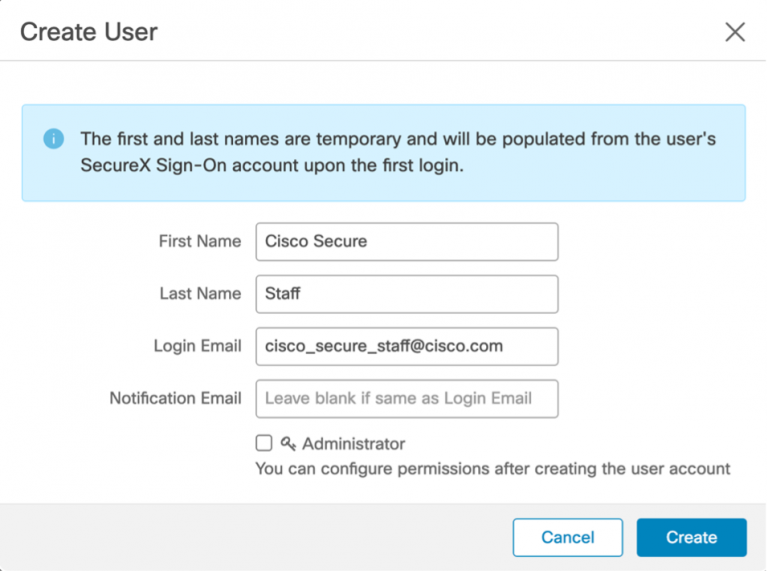
Task: Click the SecureX Sign-On account text line
Action: click(x=272, y=166)
